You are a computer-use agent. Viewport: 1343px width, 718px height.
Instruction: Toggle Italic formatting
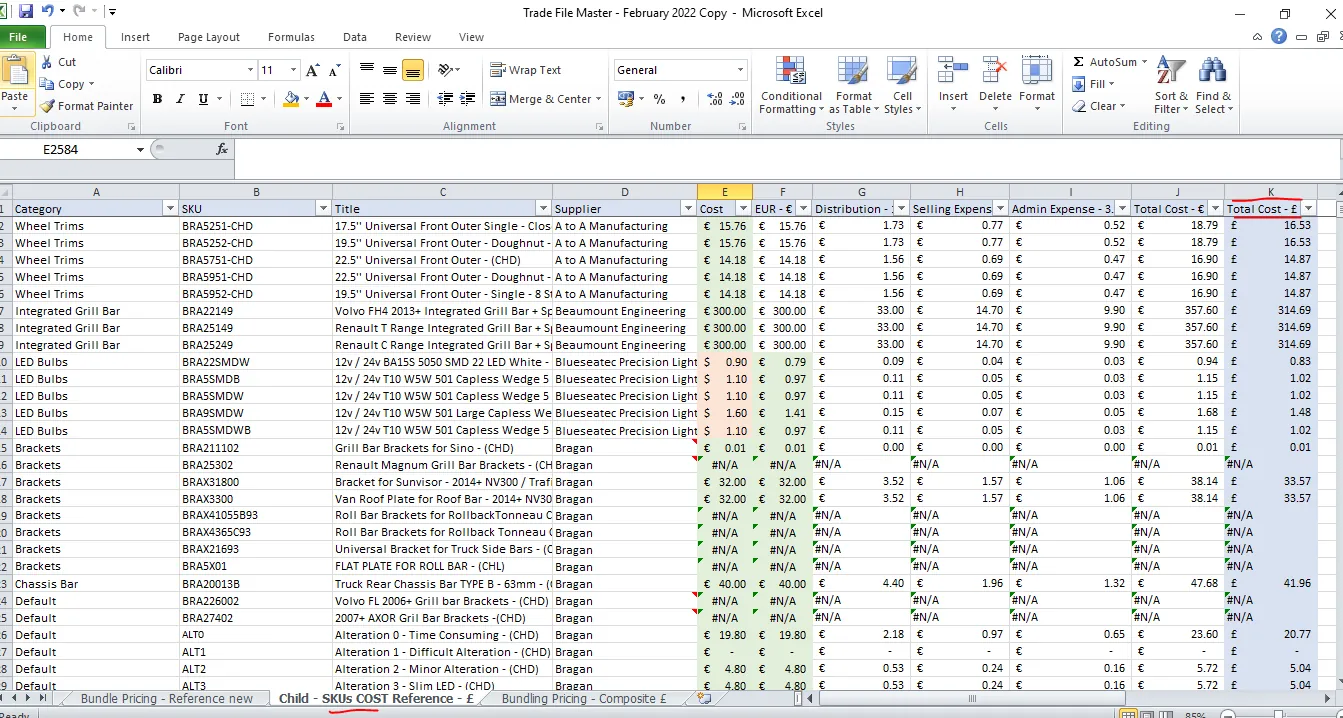pyautogui.click(x=180, y=99)
